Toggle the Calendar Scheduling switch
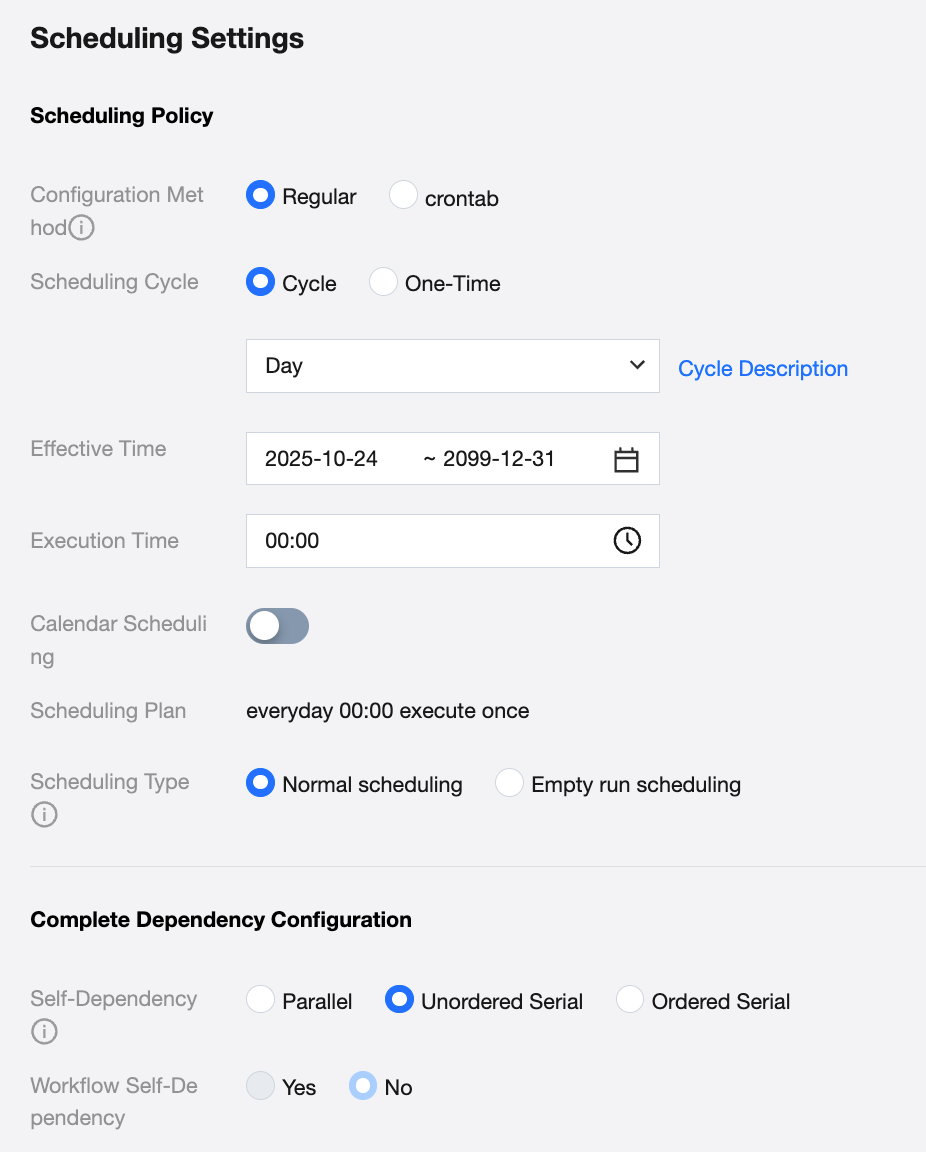Viewport: 926px width, 1152px height. 277,626
